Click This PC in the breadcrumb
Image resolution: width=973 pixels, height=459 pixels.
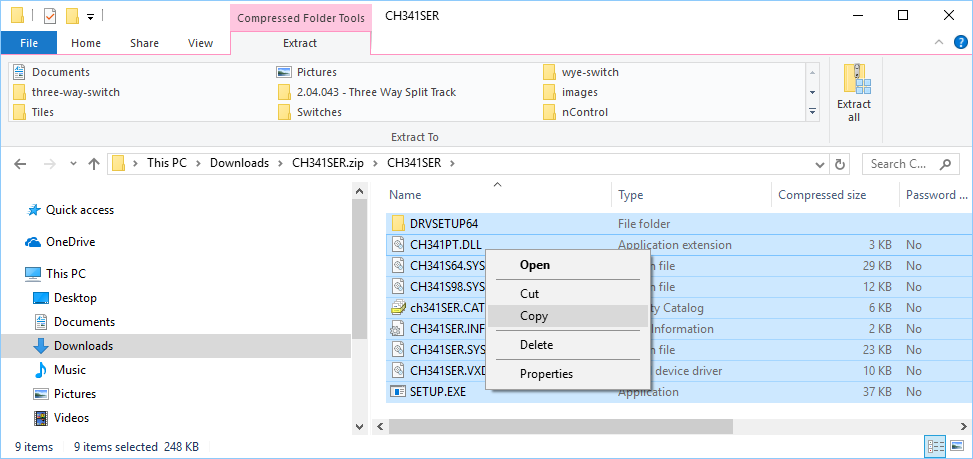tap(166, 164)
